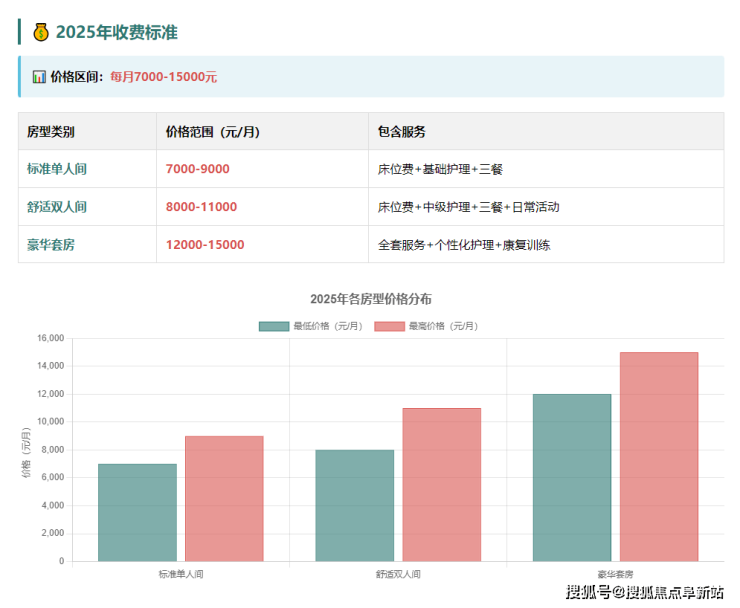This screenshot has width=740, height=608.
Task: Click the money bag icon beside 2025年收费标准
Action: pos(41,32)
